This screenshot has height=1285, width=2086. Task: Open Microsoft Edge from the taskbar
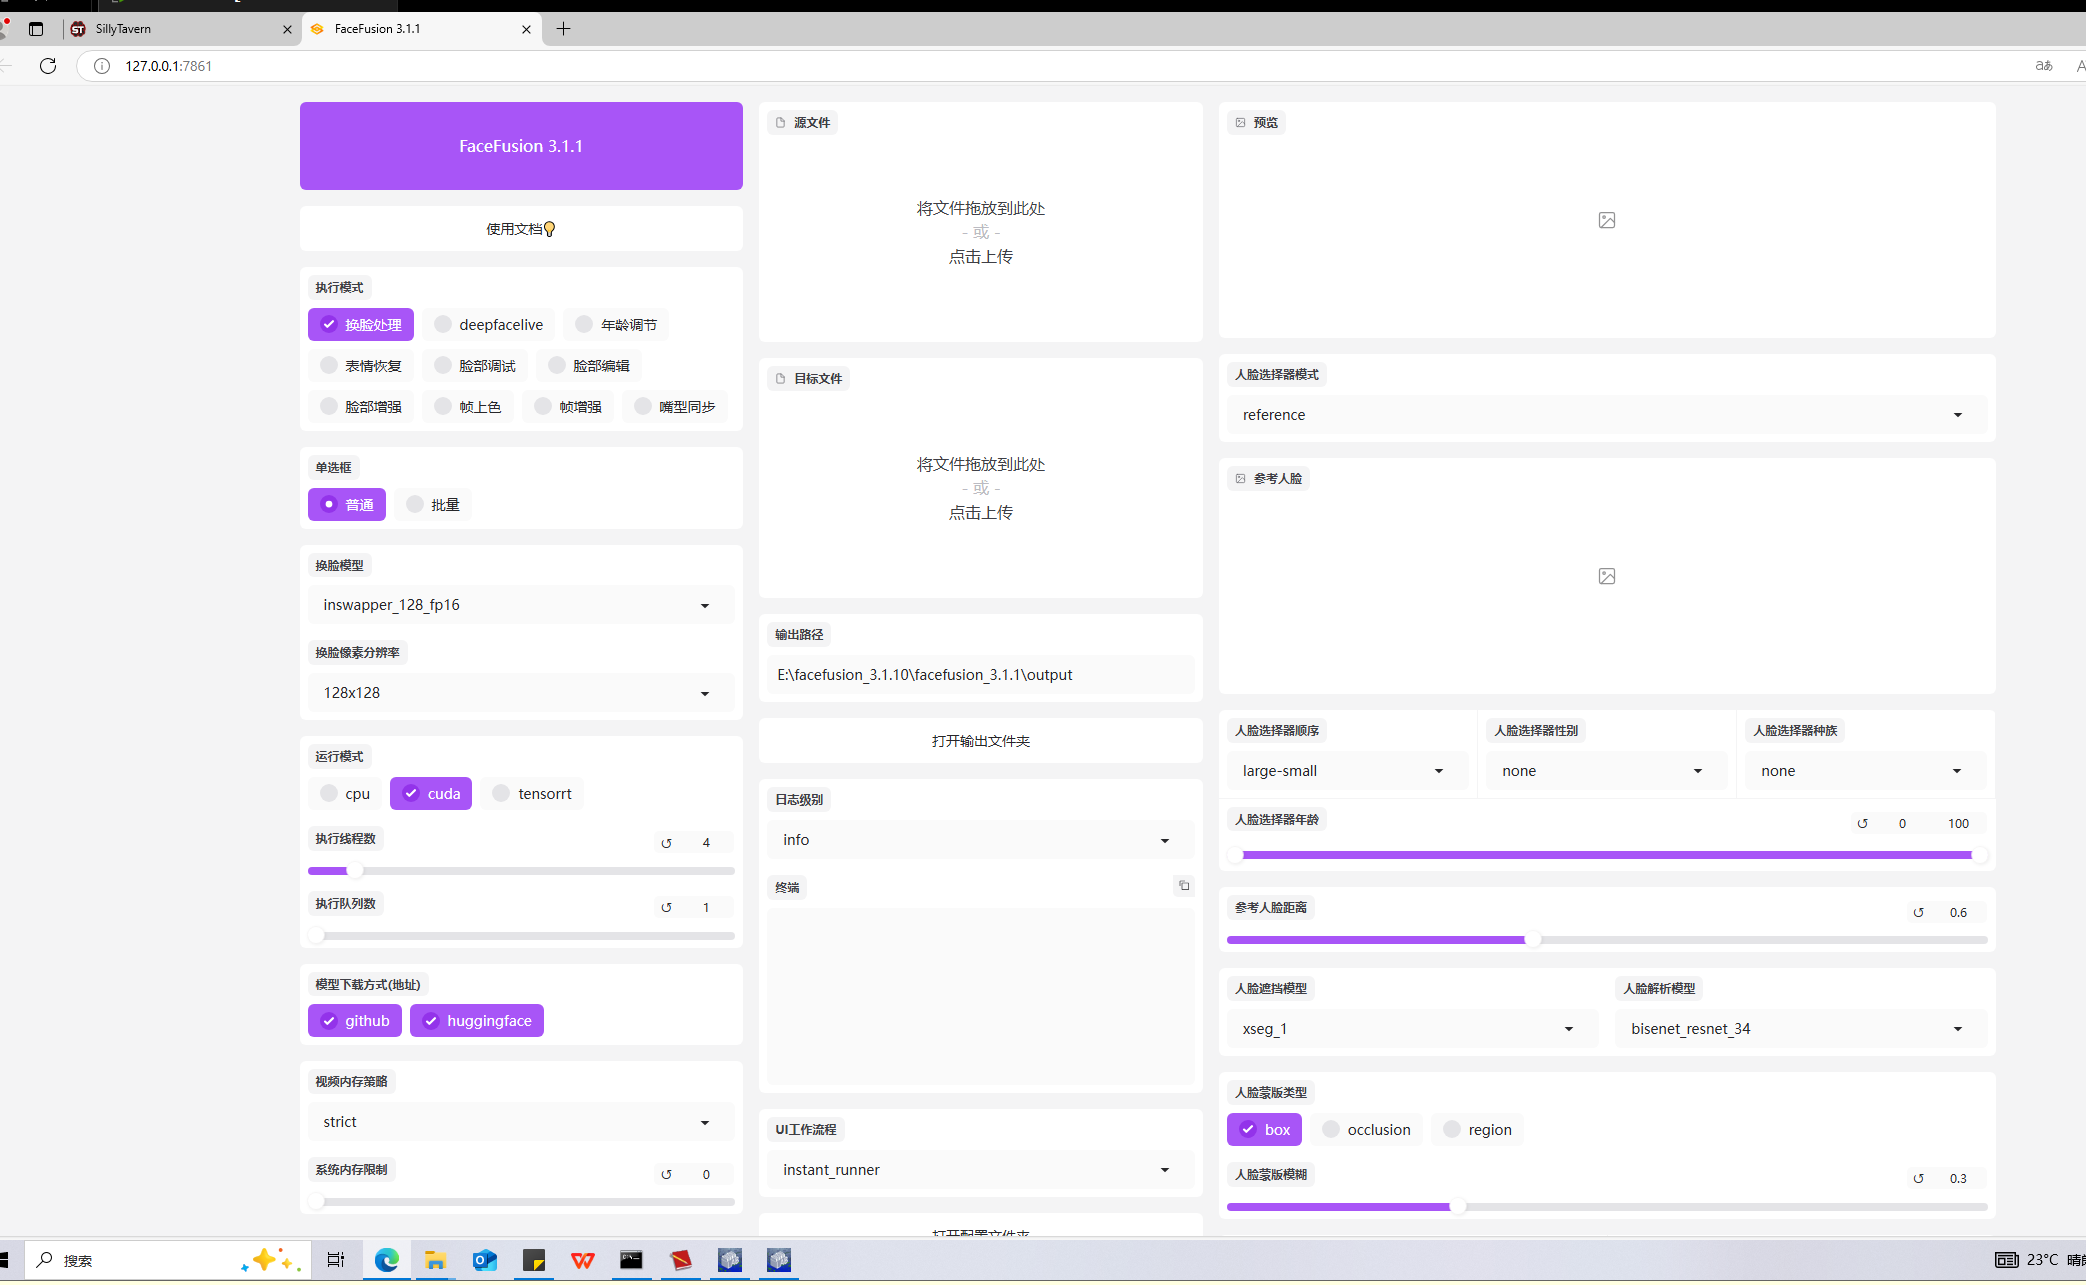click(x=386, y=1260)
